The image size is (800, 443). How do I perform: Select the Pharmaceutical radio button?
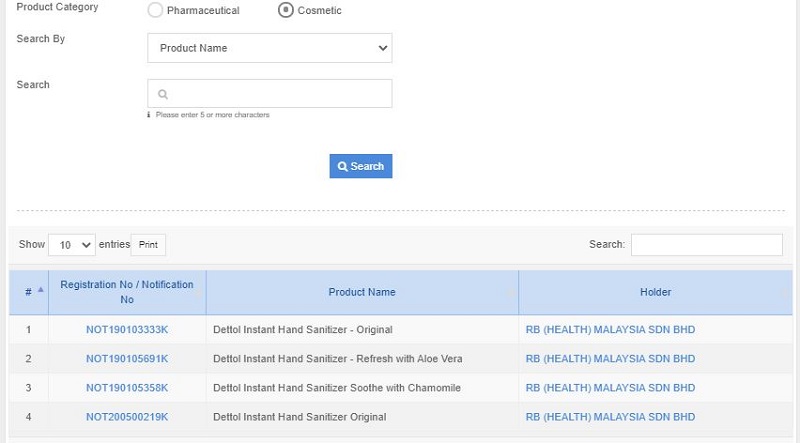pos(155,10)
